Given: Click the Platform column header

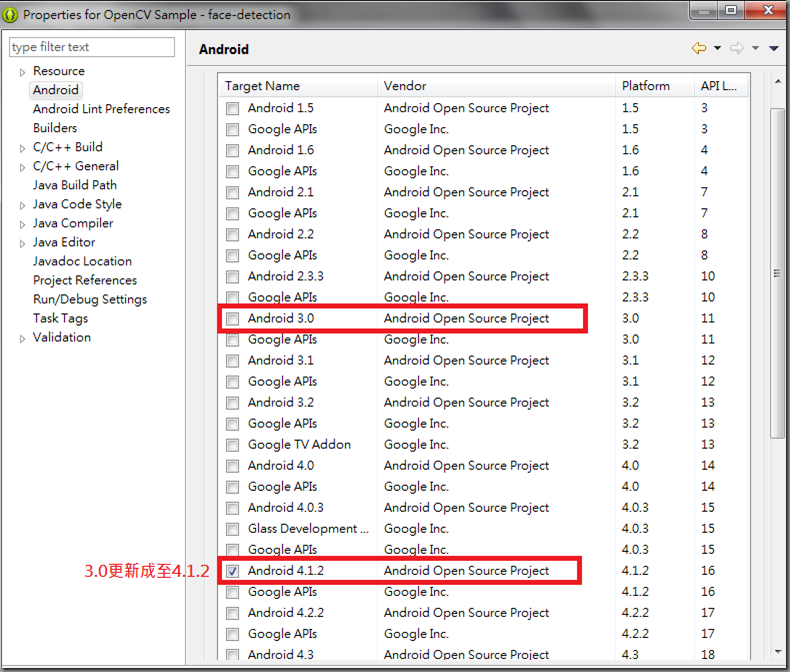Looking at the screenshot, I should (654, 86).
